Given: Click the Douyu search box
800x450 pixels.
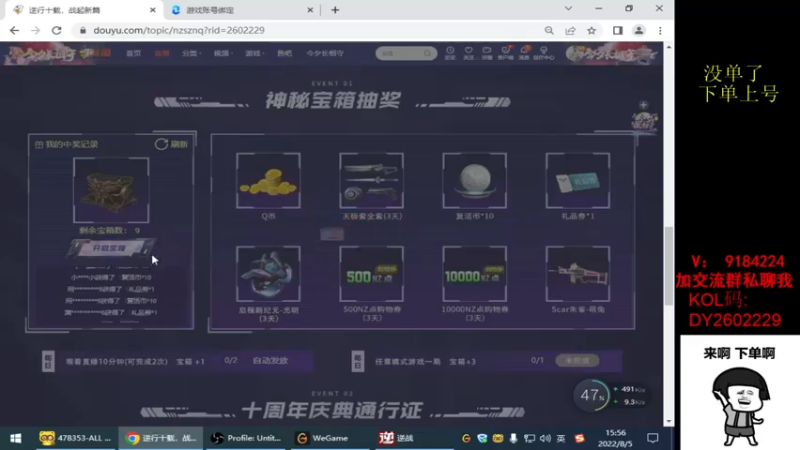Looking at the screenshot, I should click(406, 53).
